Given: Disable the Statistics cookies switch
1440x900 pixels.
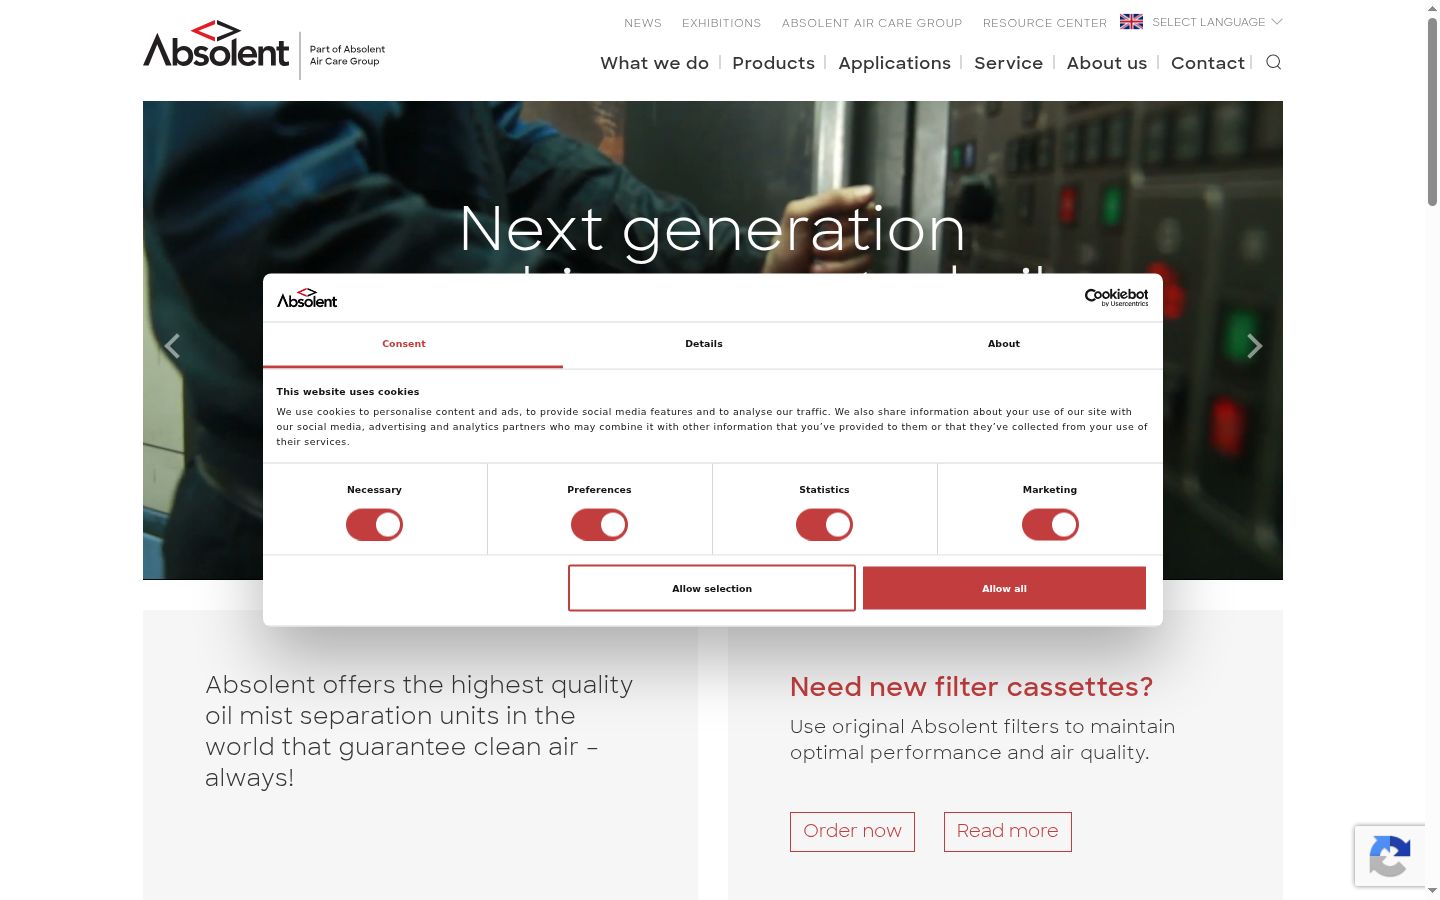Looking at the screenshot, I should coord(824,525).
